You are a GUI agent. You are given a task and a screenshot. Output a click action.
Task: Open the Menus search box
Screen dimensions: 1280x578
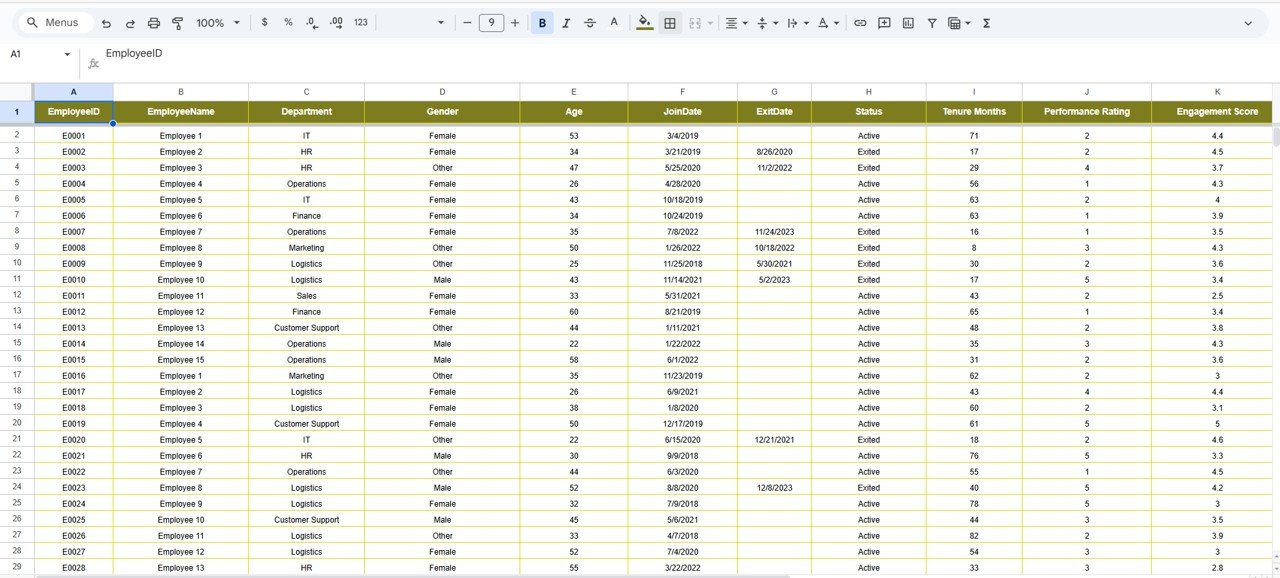pyautogui.click(x=52, y=21)
